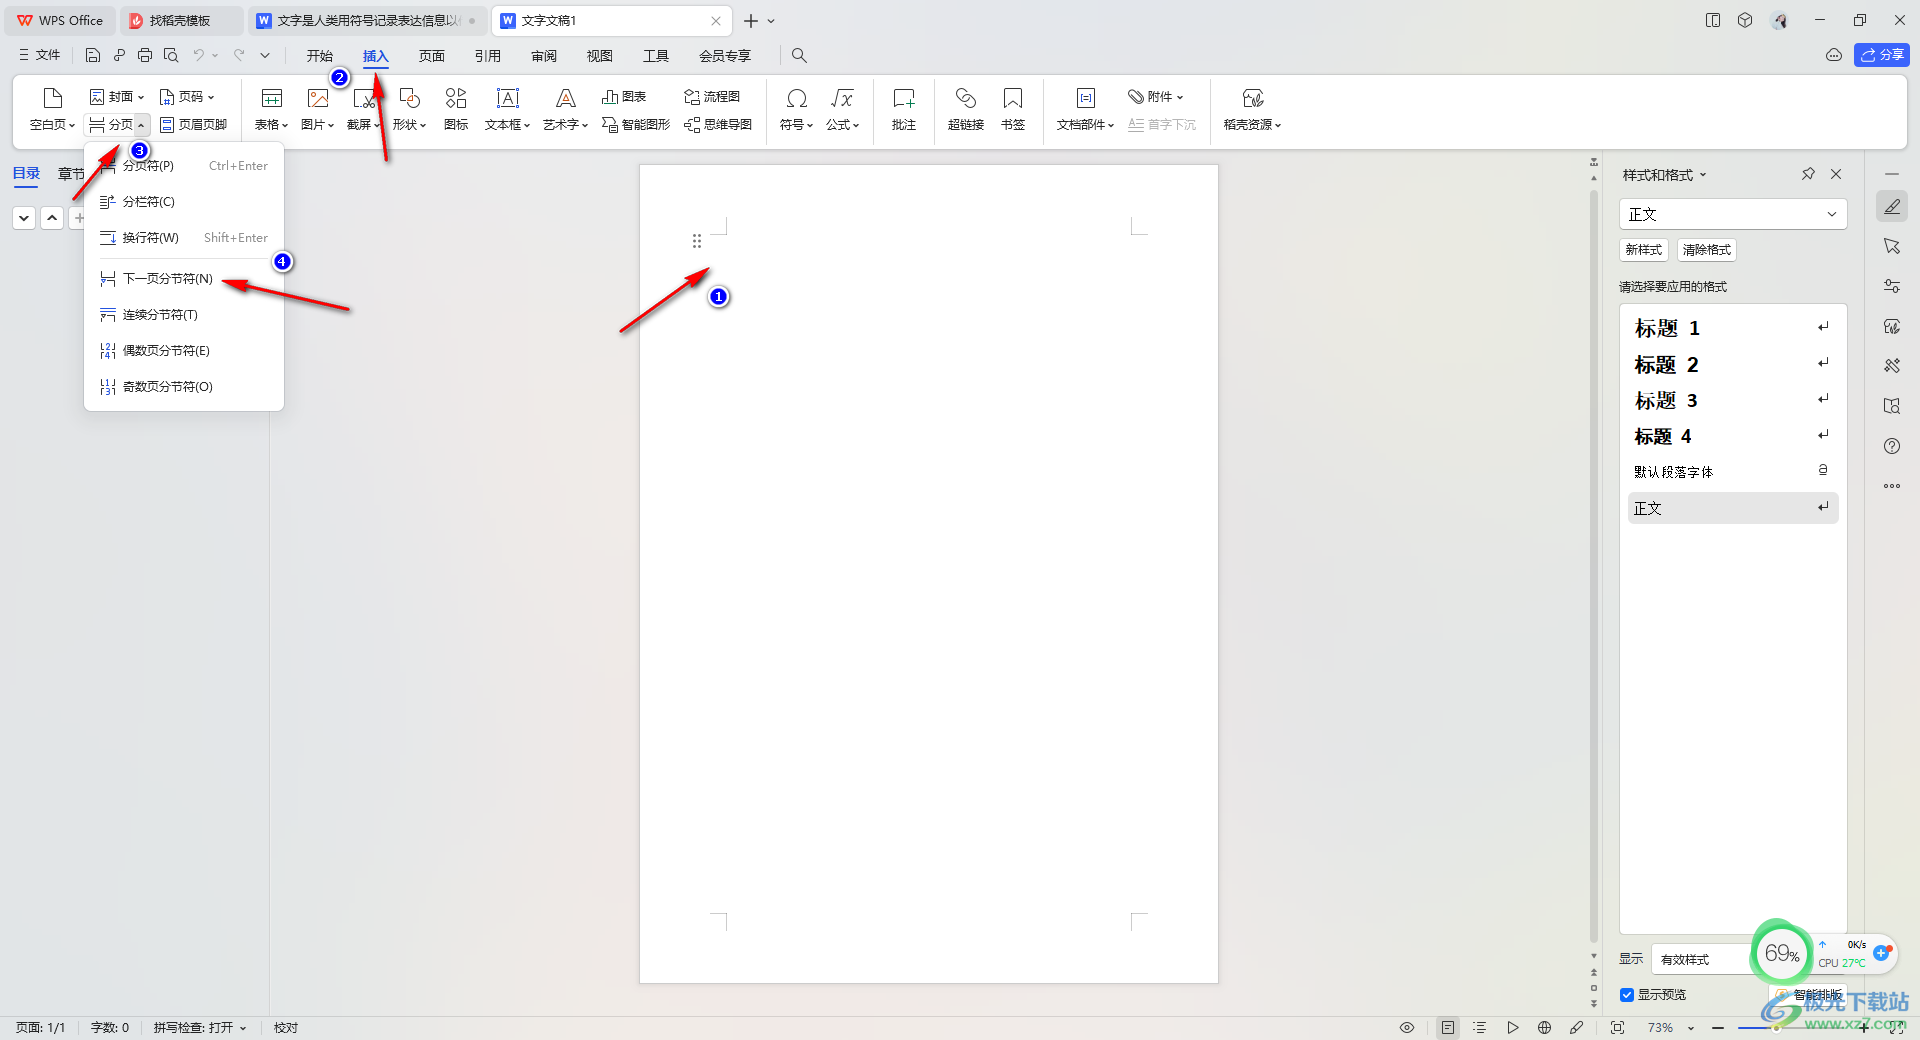Click the print preview icon
Viewport: 1920px width, 1040px height.
(171, 56)
